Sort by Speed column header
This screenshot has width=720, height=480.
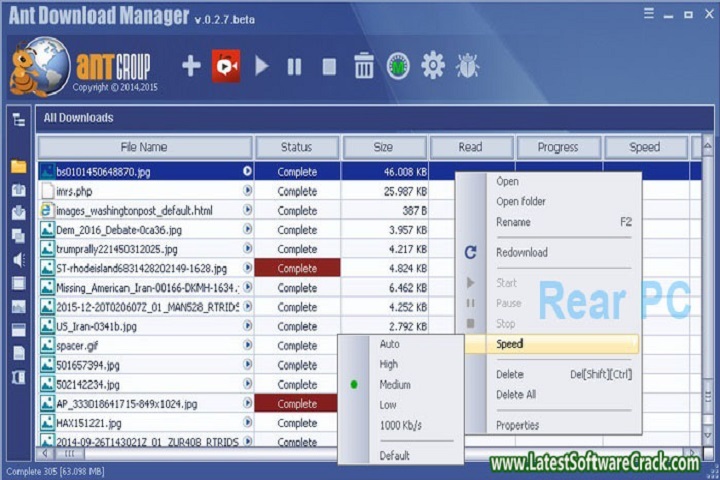645,147
